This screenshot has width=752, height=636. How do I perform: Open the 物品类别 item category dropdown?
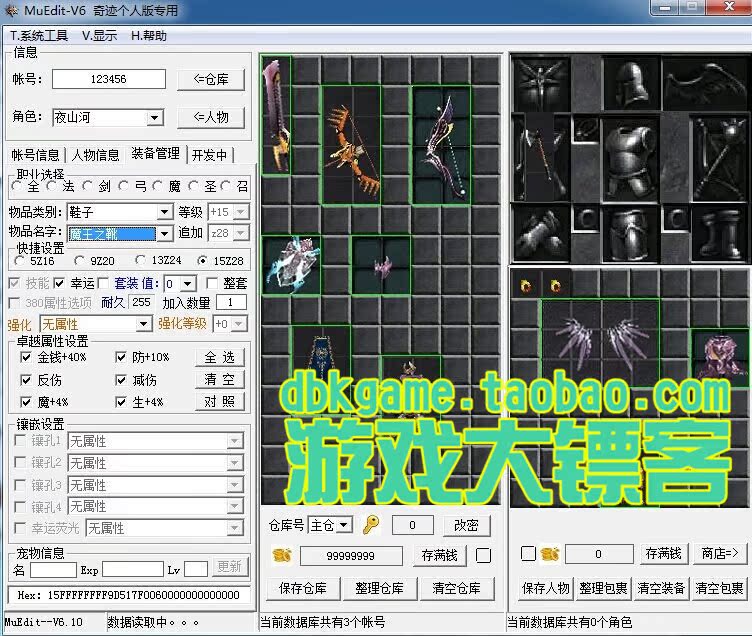(x=164, y=212)
